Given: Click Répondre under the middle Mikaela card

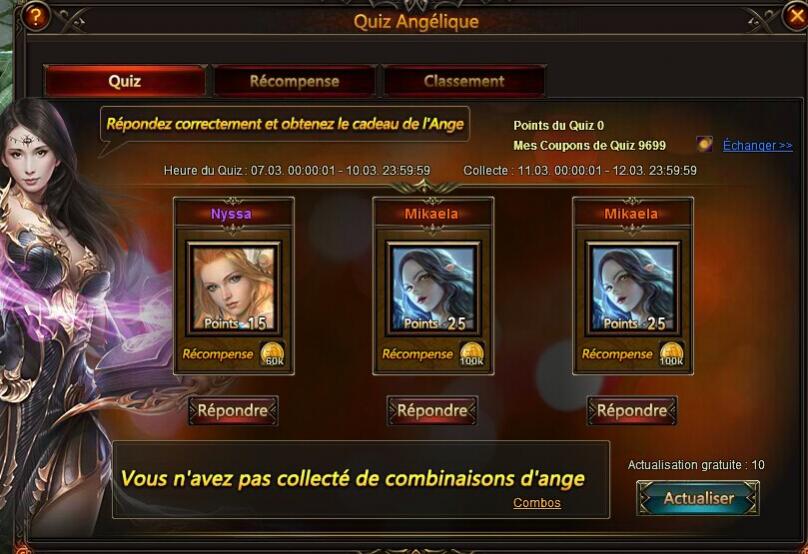Looking at the screenshot, I should (432, 411).
